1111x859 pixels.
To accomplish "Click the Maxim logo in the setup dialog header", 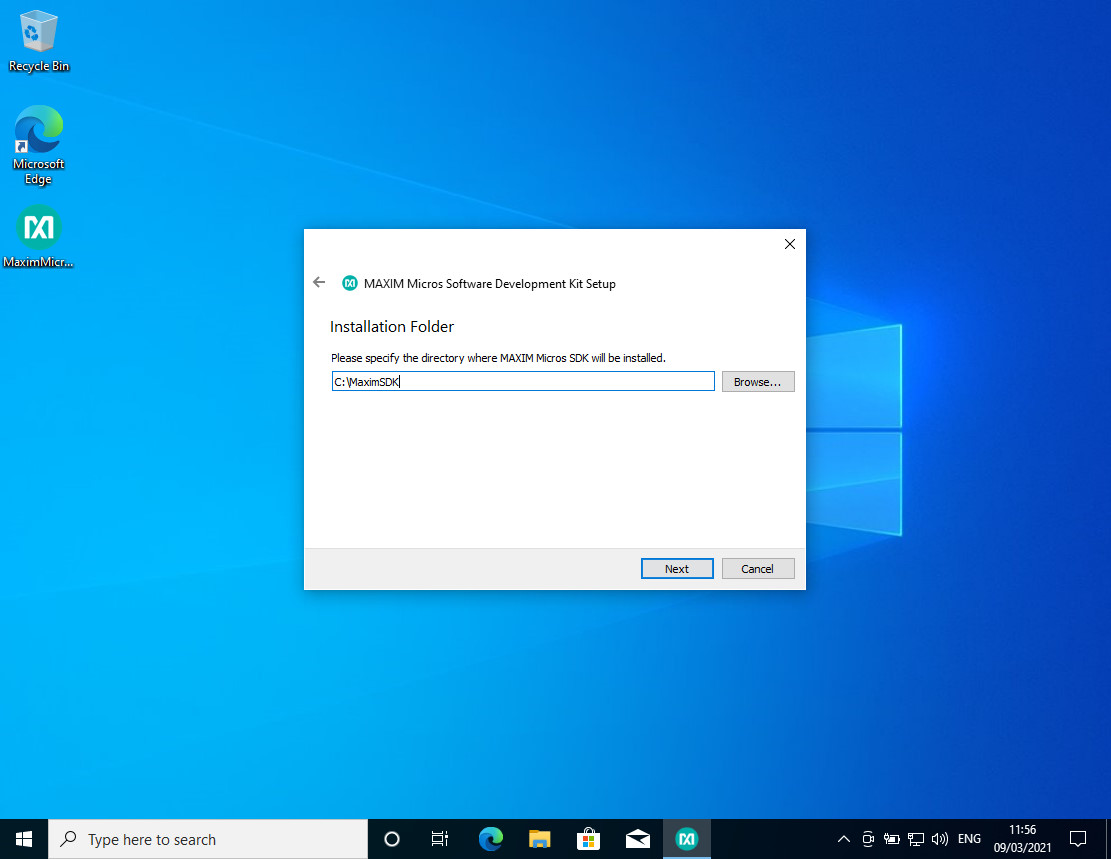I will click(350, 283).
